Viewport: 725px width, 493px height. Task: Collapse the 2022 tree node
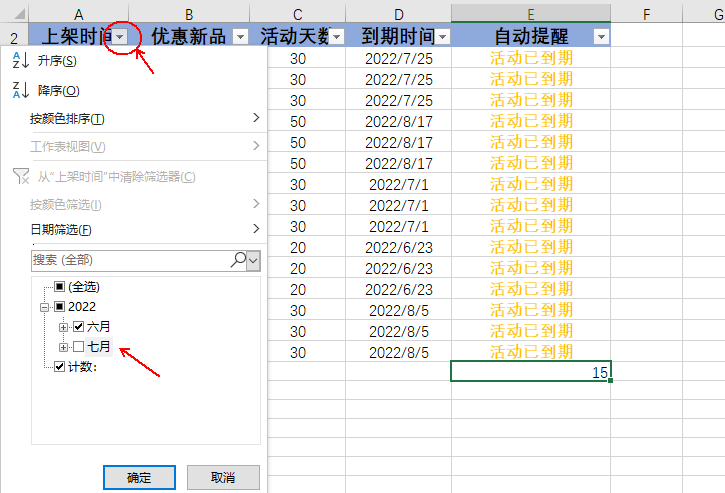tap(44, 307)
